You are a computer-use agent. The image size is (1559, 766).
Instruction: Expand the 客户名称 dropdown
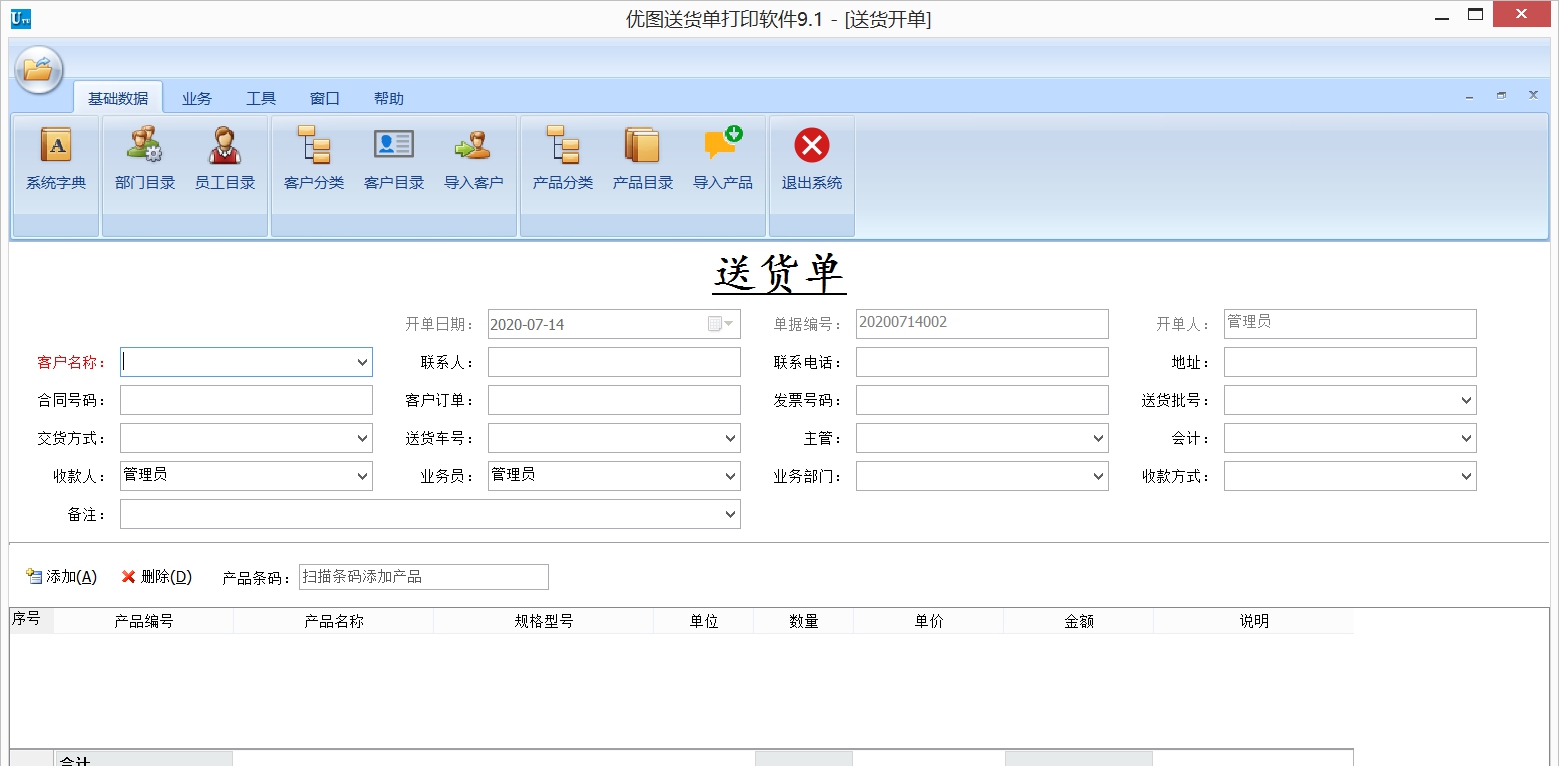(x=362, y=363)
